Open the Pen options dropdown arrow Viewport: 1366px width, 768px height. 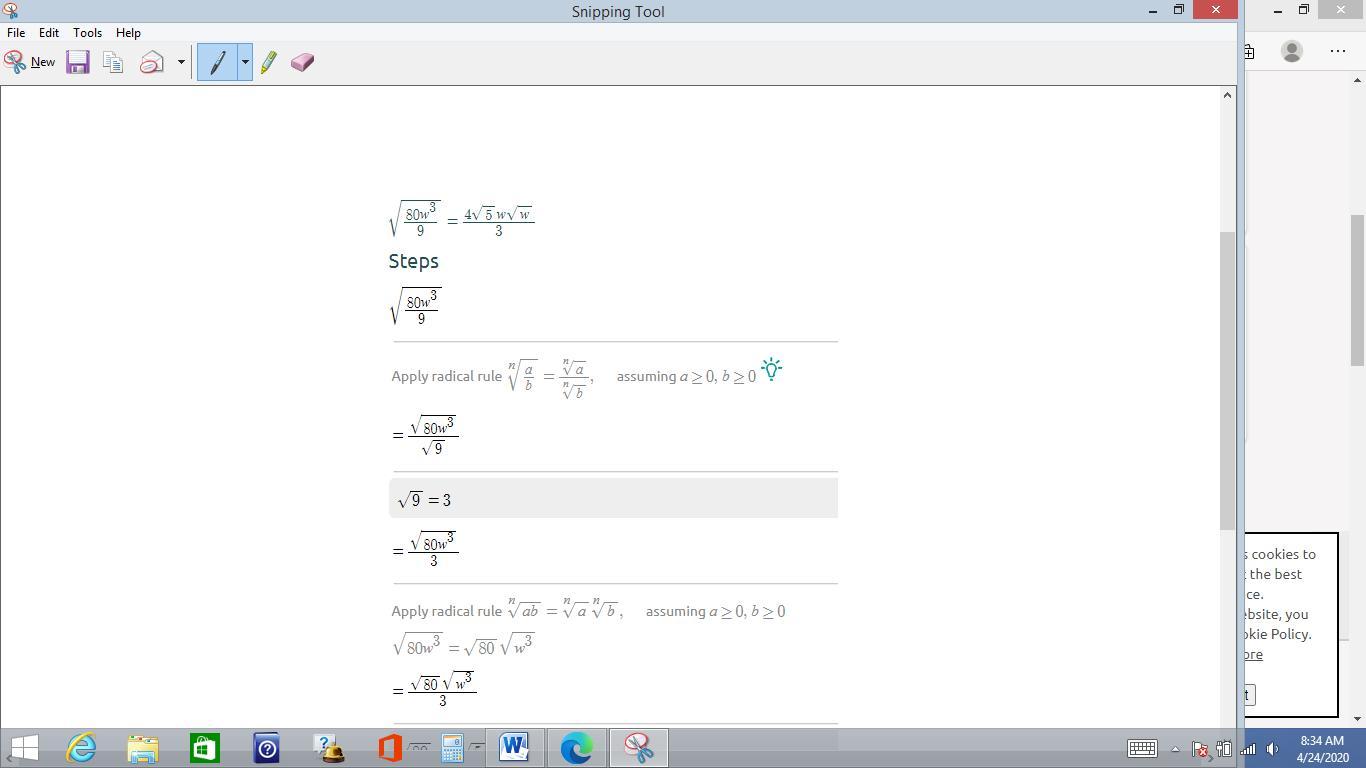pos(244,62)
